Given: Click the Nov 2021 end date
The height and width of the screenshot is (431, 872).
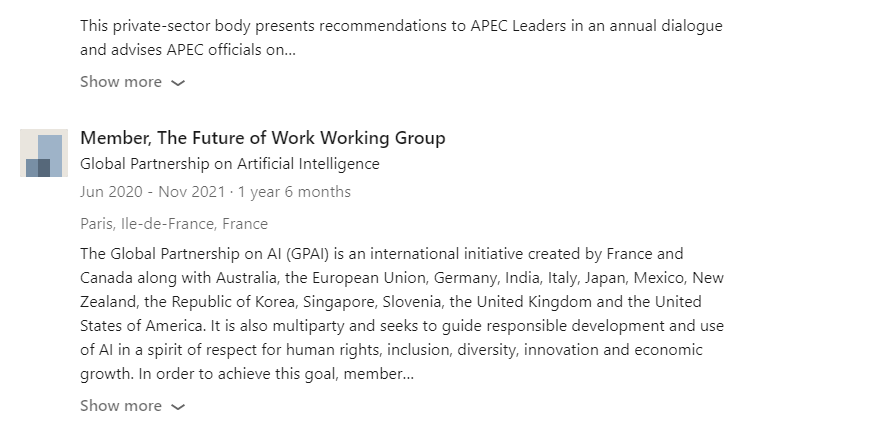Looking at the screenshot, I should click(192, 192).
